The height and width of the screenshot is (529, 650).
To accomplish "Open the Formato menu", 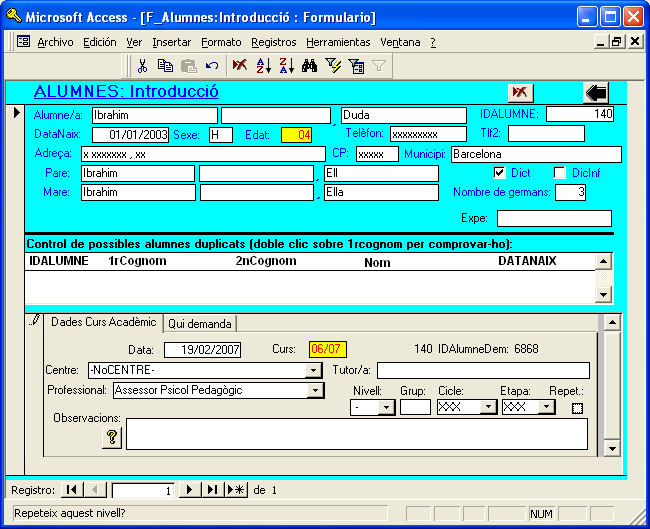I will pyautogui.click(x=221, y=42).
